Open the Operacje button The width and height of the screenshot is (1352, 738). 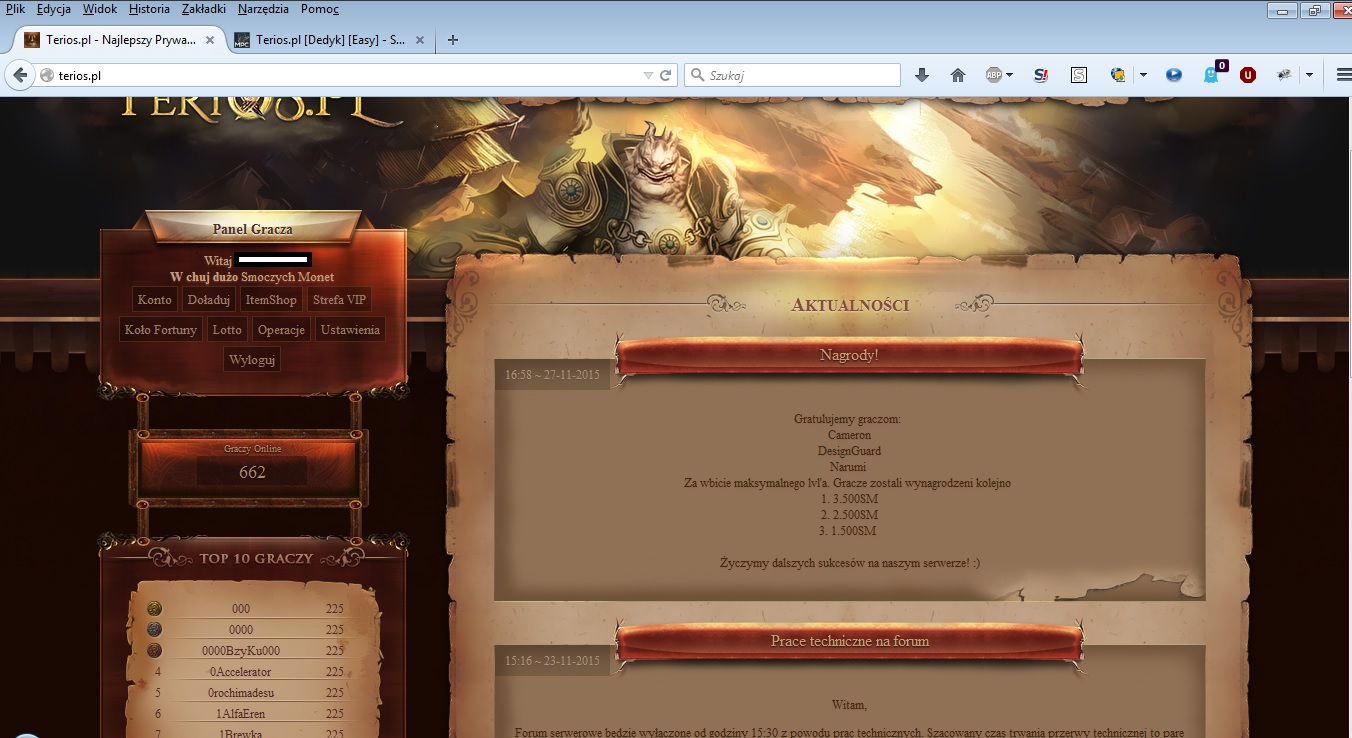click(x=281, y=330)
